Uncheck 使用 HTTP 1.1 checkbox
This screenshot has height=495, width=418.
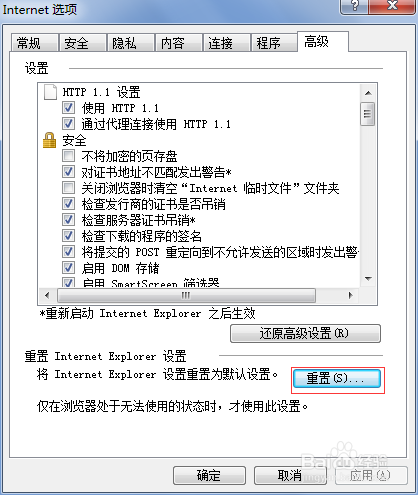(68, 108)
